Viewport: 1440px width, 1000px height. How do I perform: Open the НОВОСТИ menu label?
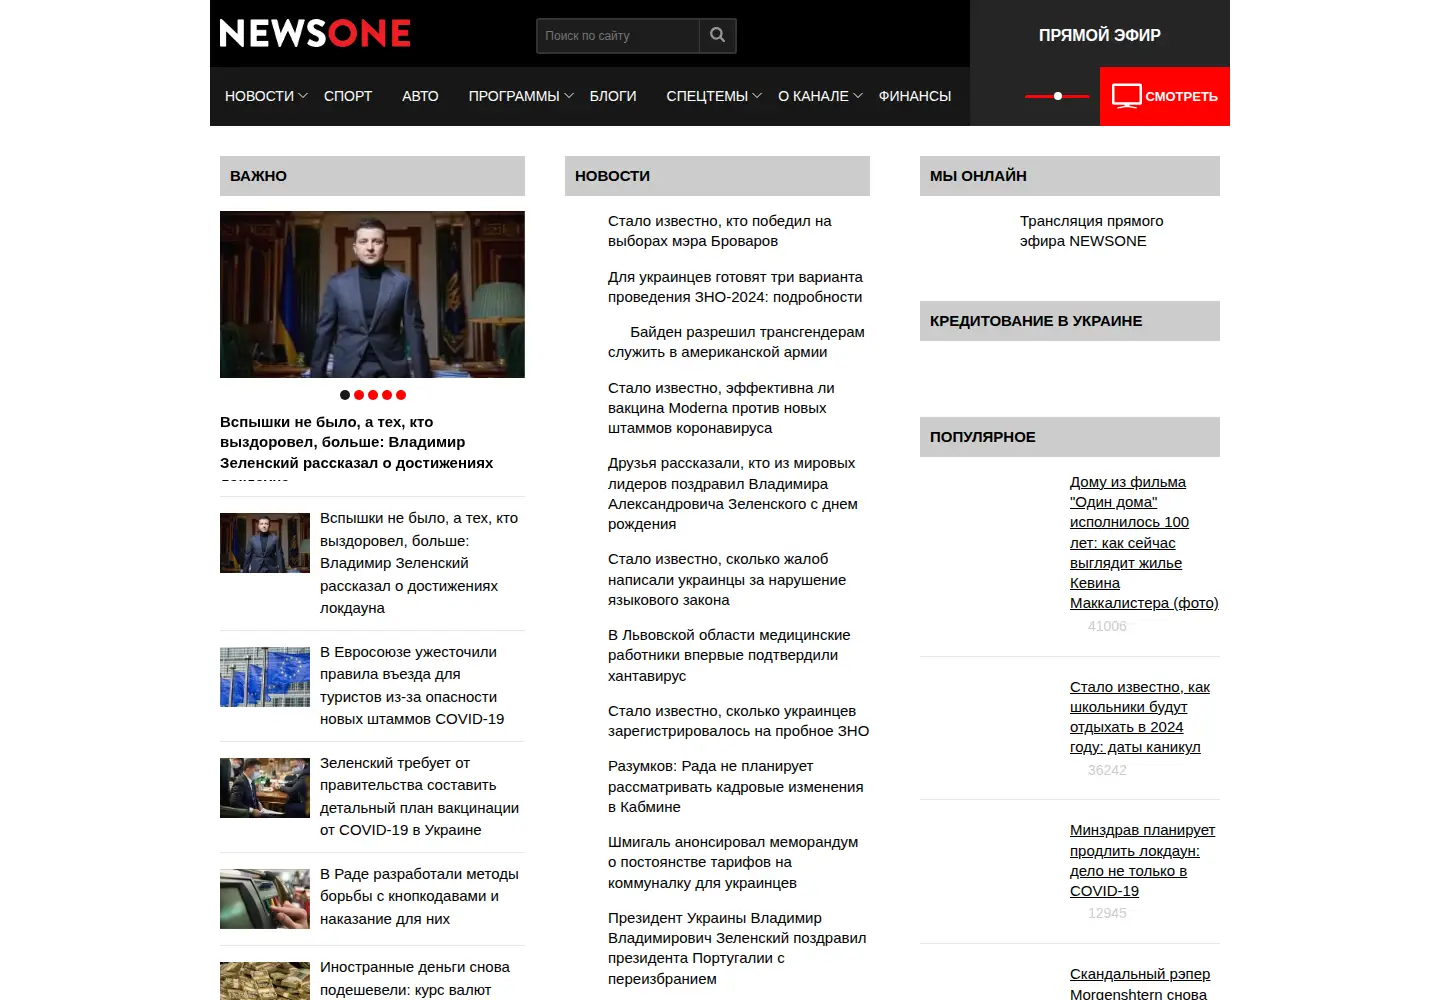click(x=259, y=96)
